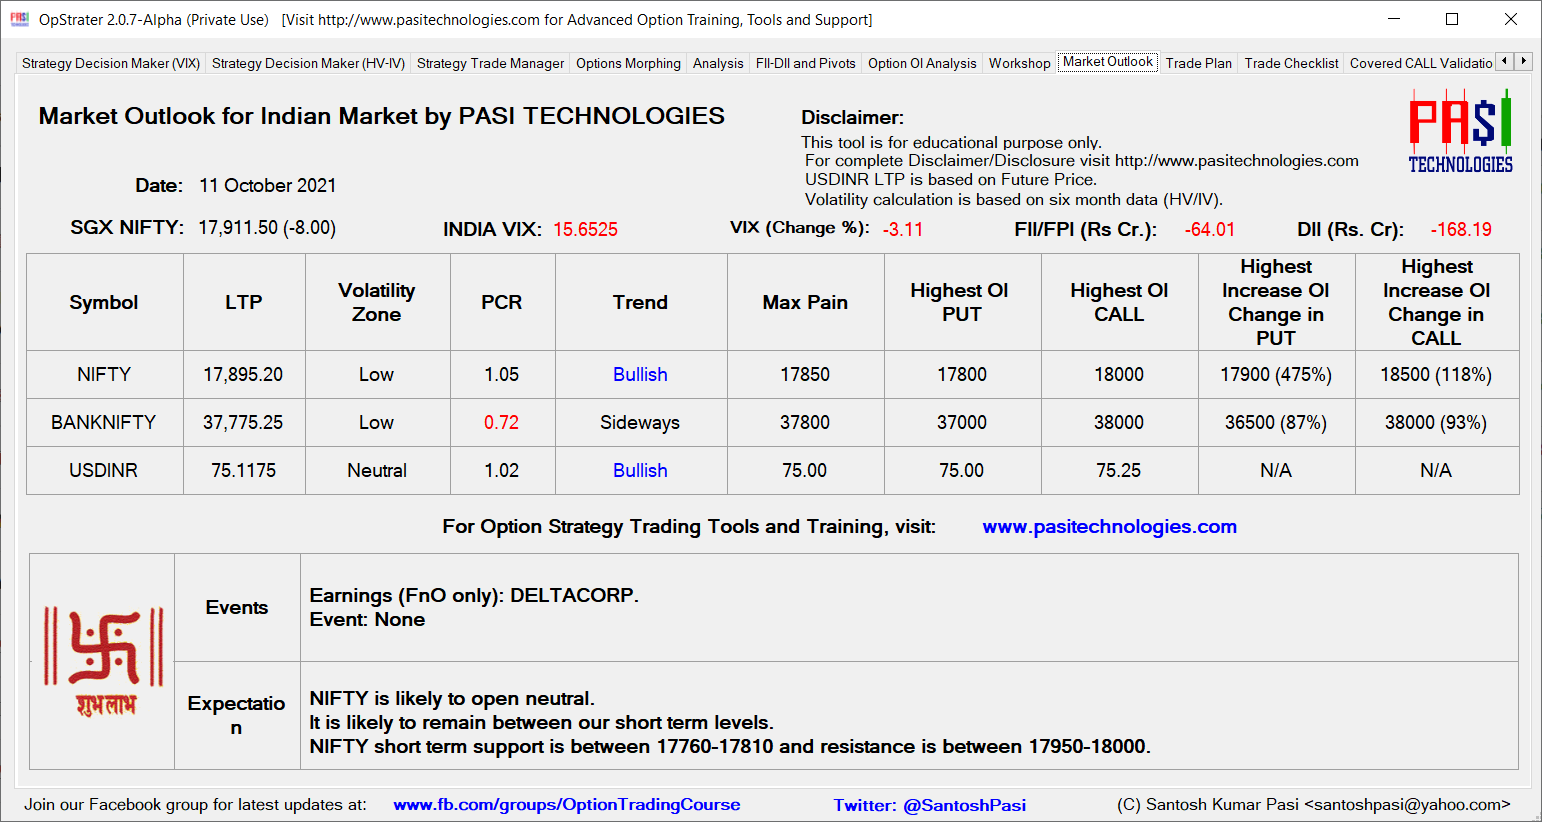This screenshot has height=822, width=1542.
Task: Switch to Options Morphing tab
Action: click(628, 63)
